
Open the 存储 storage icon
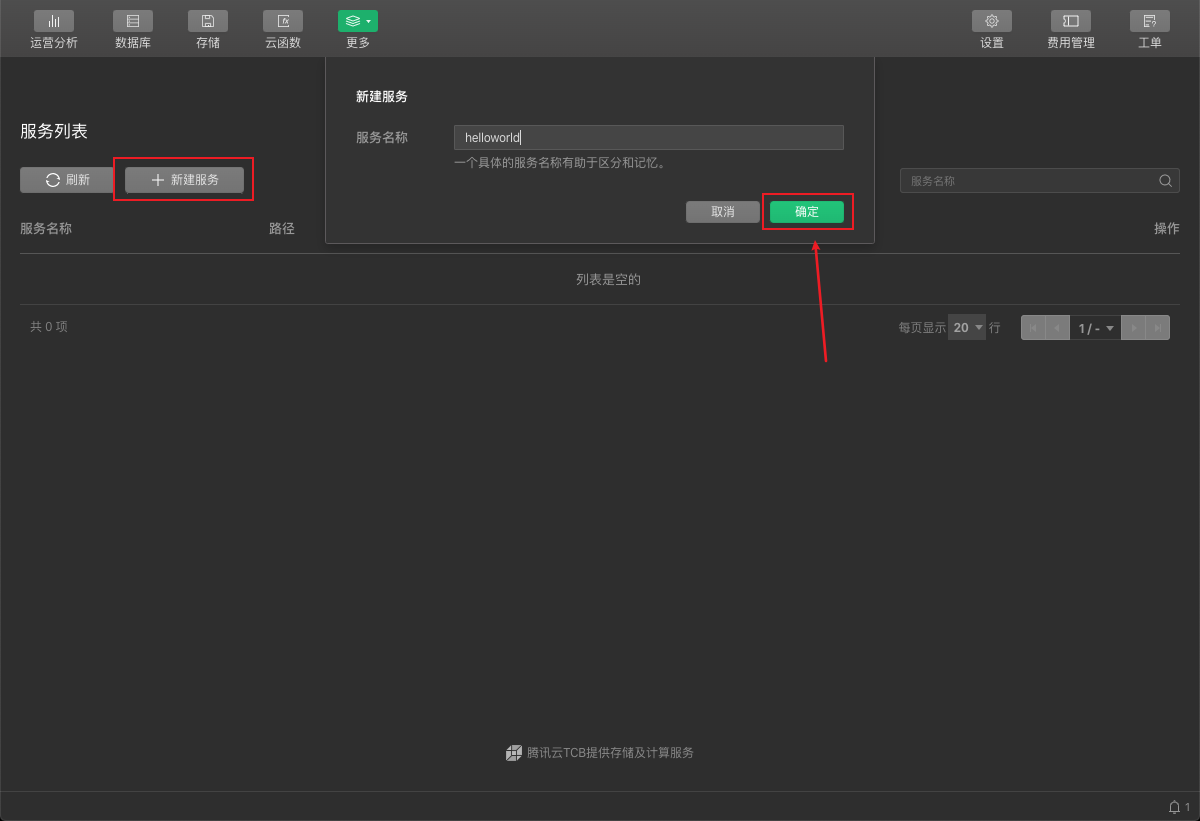208,21
